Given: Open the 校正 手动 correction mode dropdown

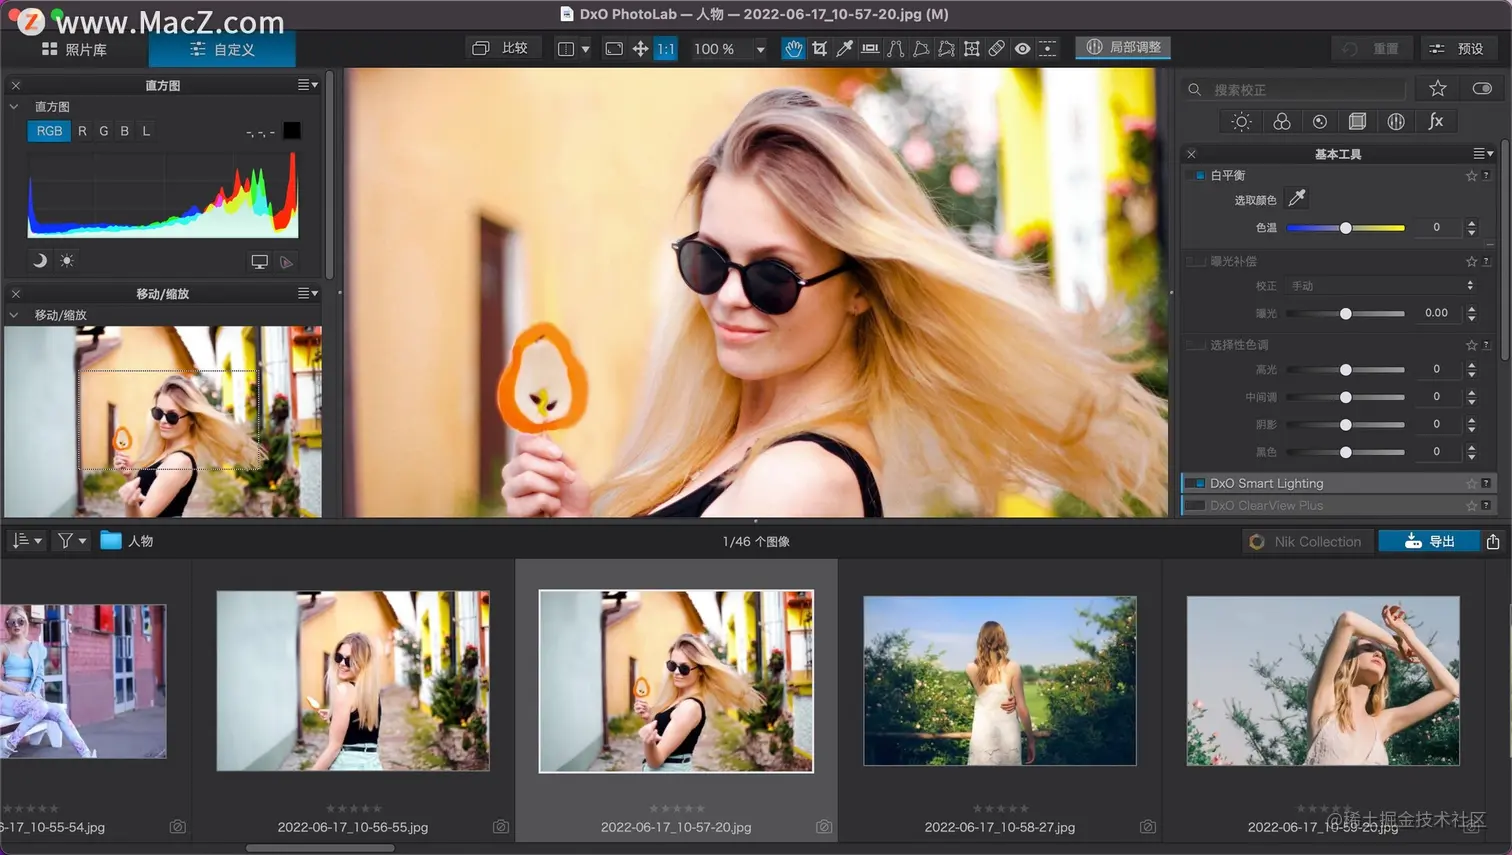Looking at the screenshot, I should 1380,286.
